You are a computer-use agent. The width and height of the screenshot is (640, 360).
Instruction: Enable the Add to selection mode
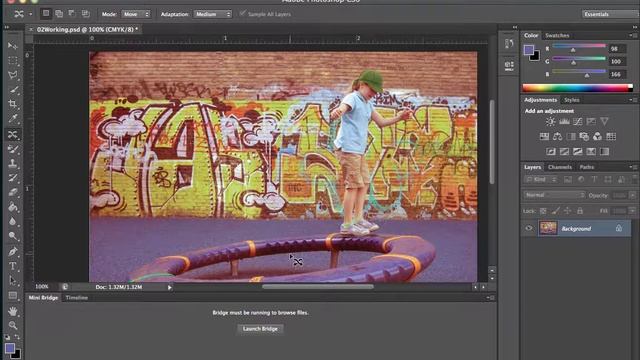[x=59, y=13]
